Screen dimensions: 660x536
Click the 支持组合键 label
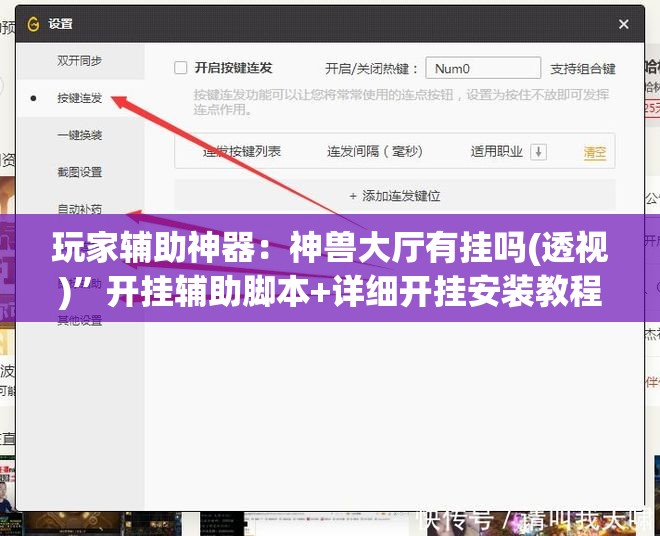(583, 69)
